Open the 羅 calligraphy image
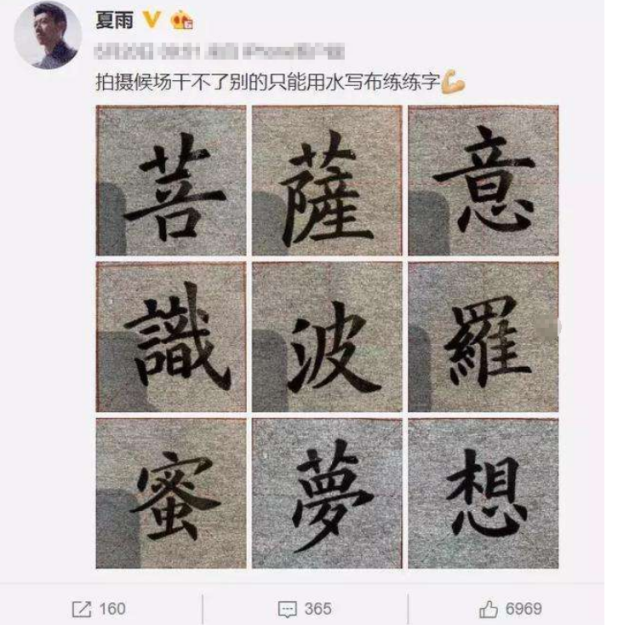Screen dimensions: 641x625 483,337
